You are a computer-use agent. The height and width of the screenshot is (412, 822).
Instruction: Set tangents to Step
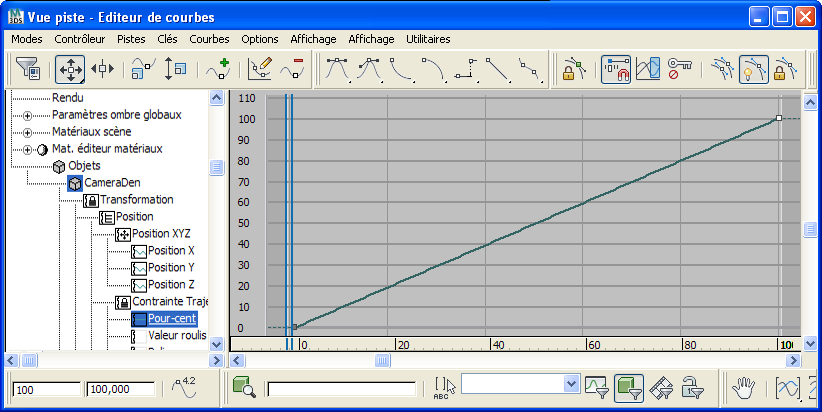(x=466, y=69)
